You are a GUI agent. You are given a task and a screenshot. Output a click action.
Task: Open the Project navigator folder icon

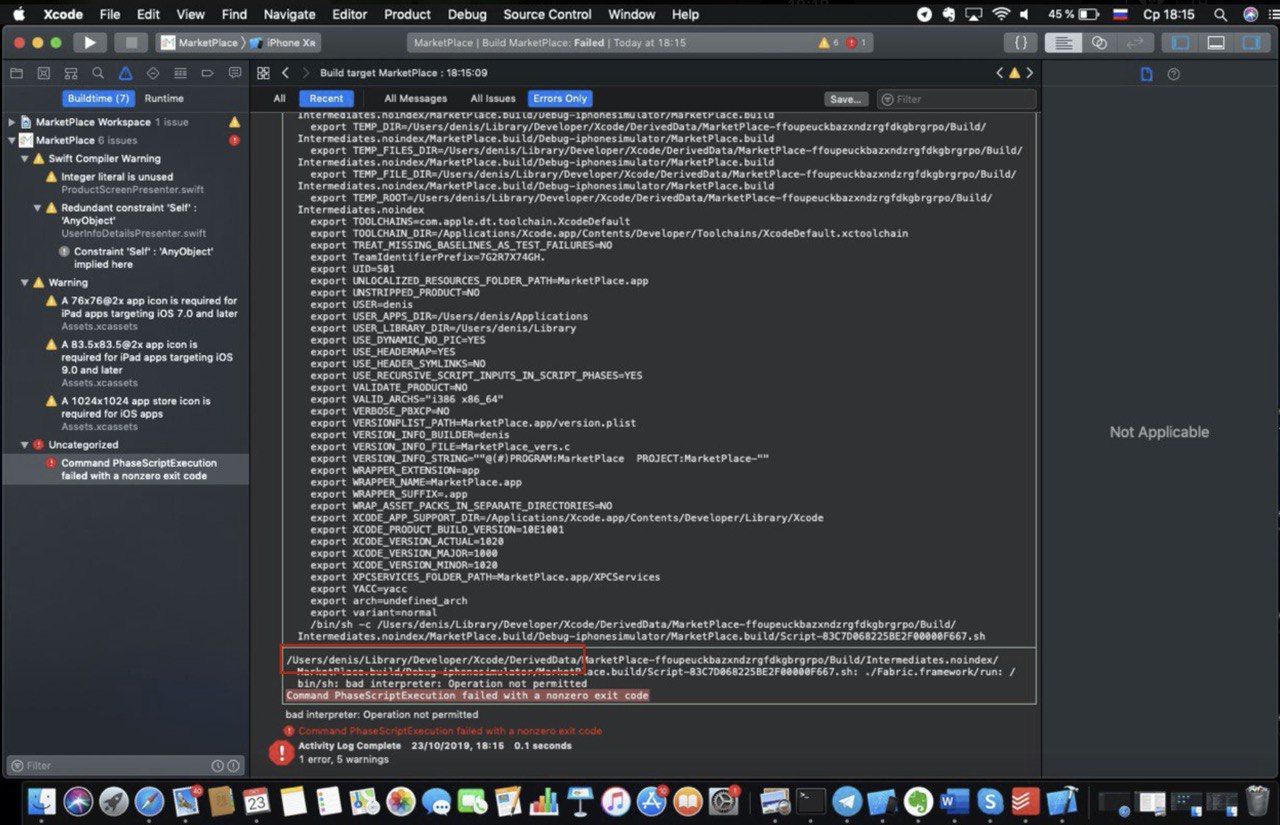coord(16,73)
